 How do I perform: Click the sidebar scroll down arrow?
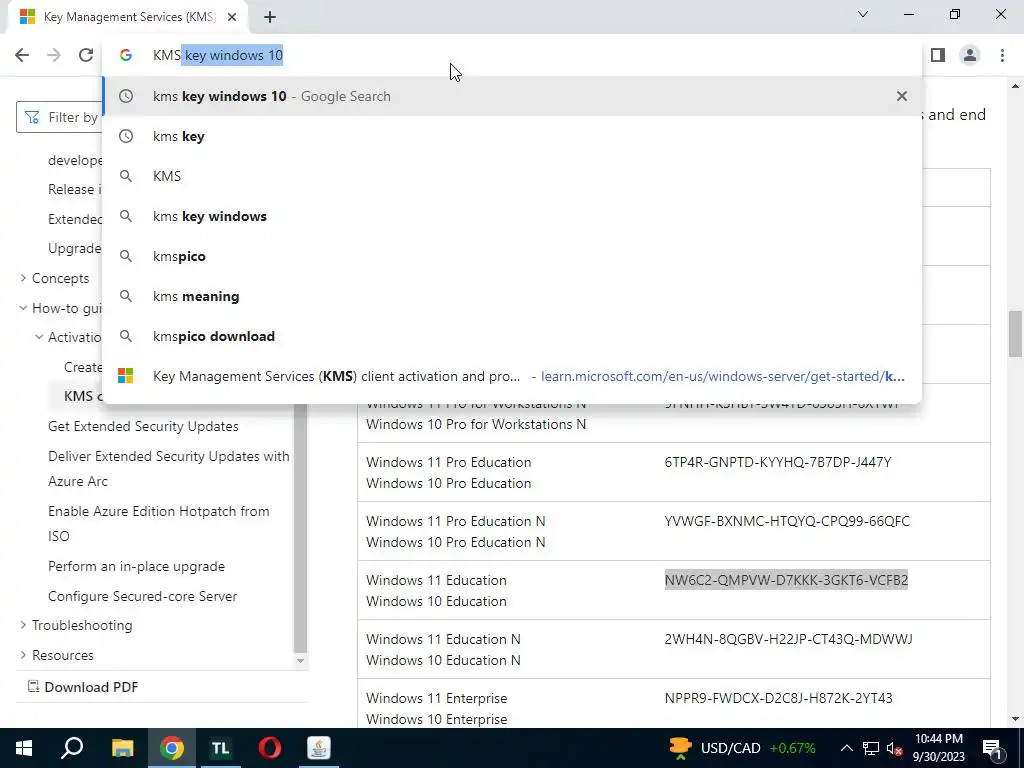click(300, 661)
